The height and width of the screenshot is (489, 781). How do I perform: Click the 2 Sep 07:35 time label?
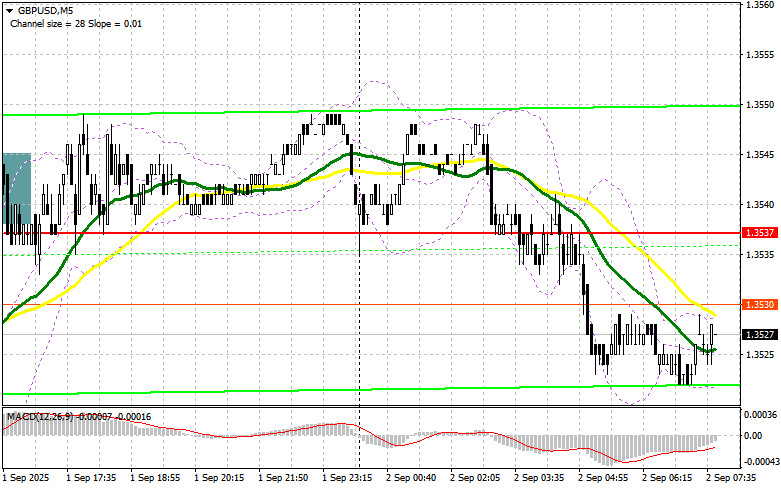[731, 478]
